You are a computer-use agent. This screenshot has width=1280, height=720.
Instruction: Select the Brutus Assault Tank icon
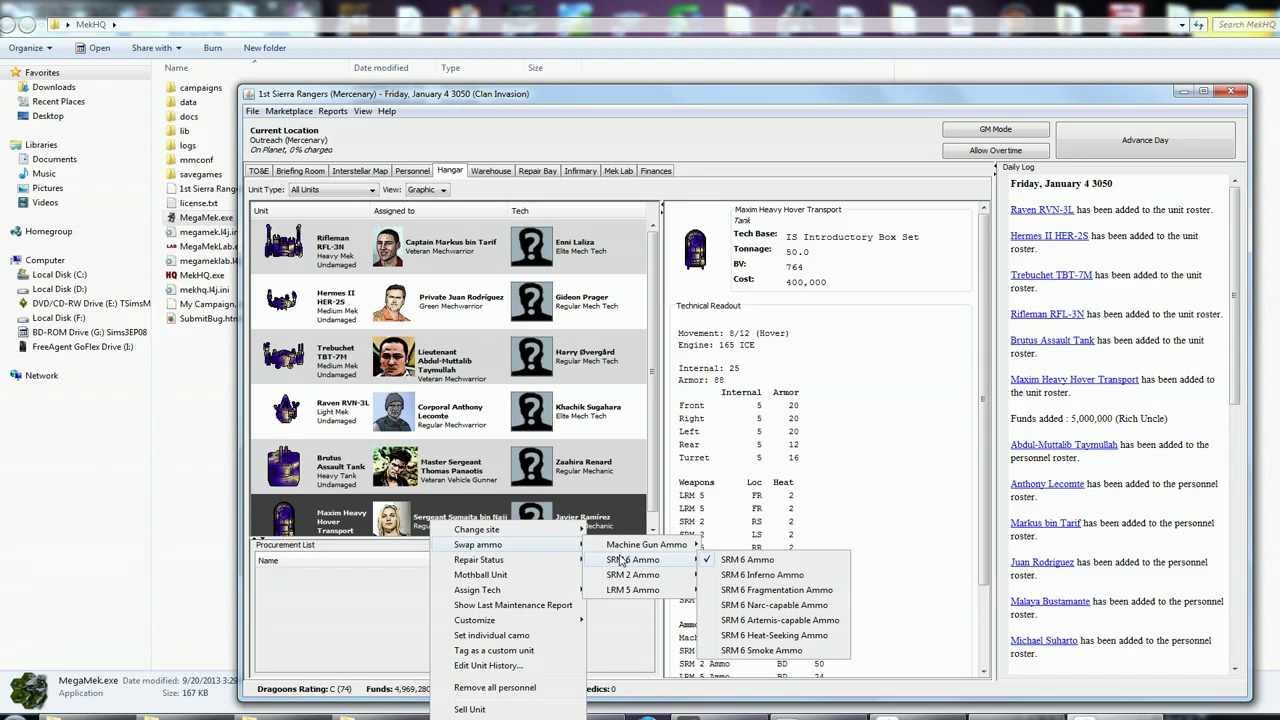coord(284,466)
